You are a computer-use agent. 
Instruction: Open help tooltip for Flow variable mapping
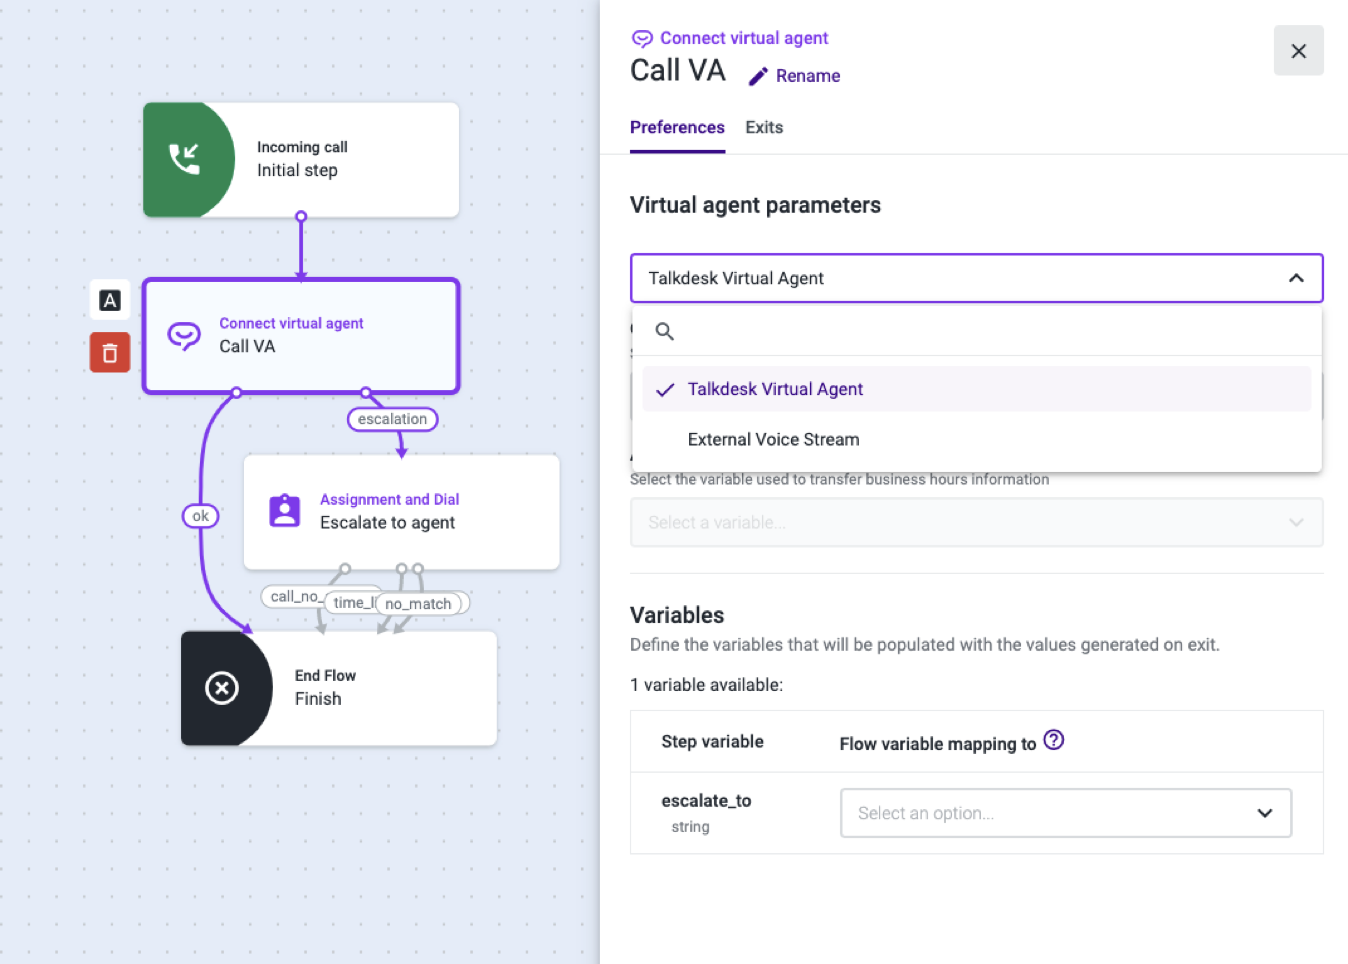click(x=1054, y=740)
